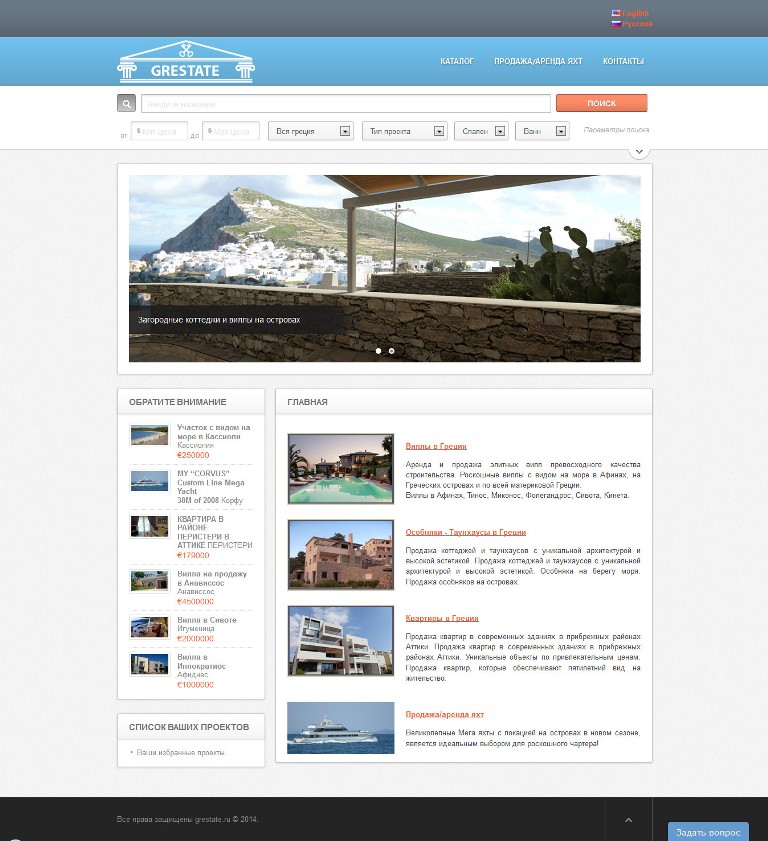Viewport: 768px width, 841px height.
Task: Focus the name search input field
Action: point(346,104)
